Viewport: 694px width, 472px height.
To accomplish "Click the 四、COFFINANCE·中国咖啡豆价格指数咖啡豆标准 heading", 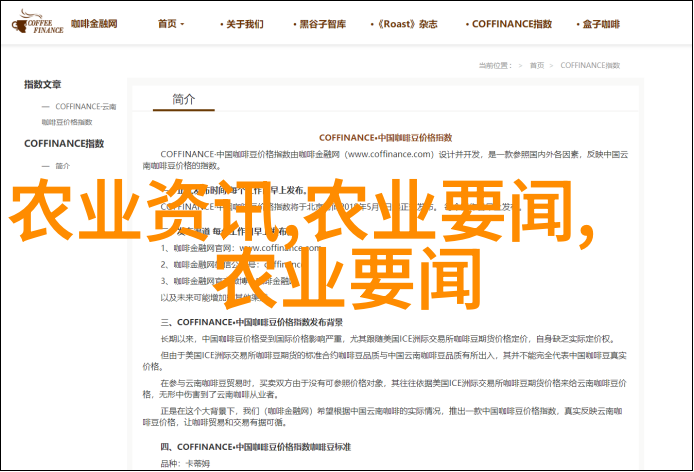I will pos(255,447).
